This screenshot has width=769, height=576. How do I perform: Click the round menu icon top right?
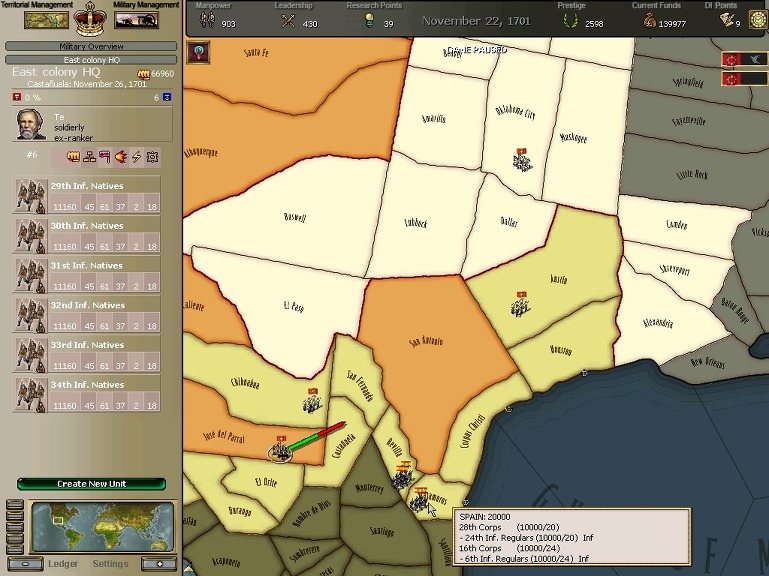pyautogui.click(x=757, y=20)
